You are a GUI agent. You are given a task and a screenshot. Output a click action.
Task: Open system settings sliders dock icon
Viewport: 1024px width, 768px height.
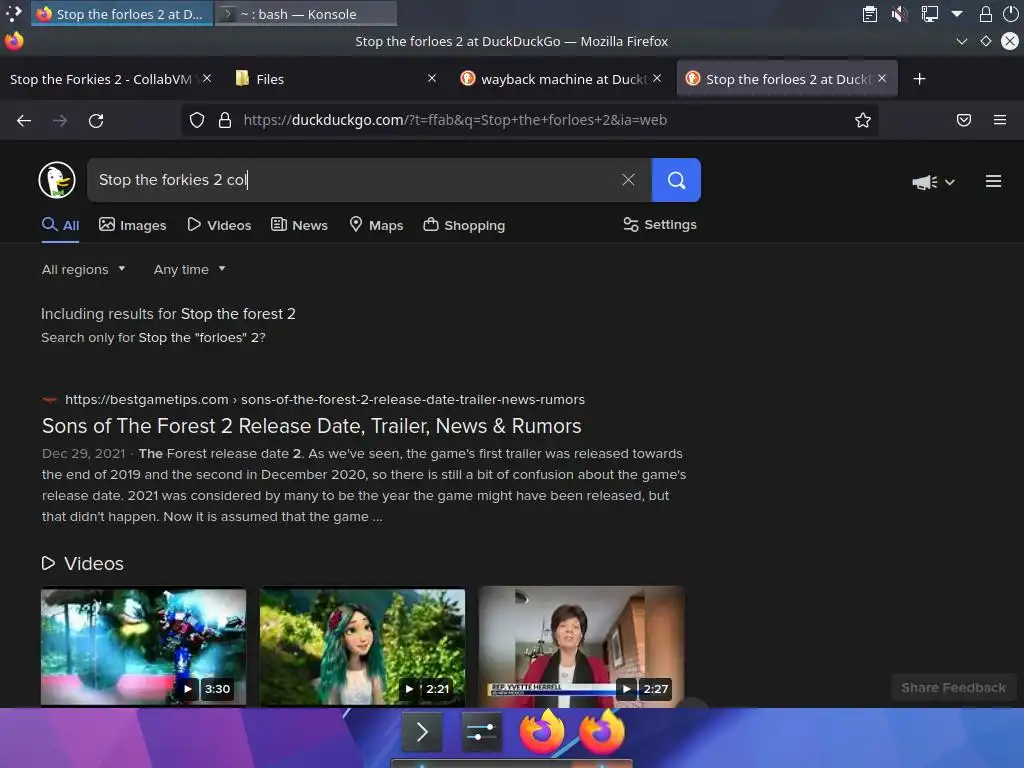pos(482,732)
